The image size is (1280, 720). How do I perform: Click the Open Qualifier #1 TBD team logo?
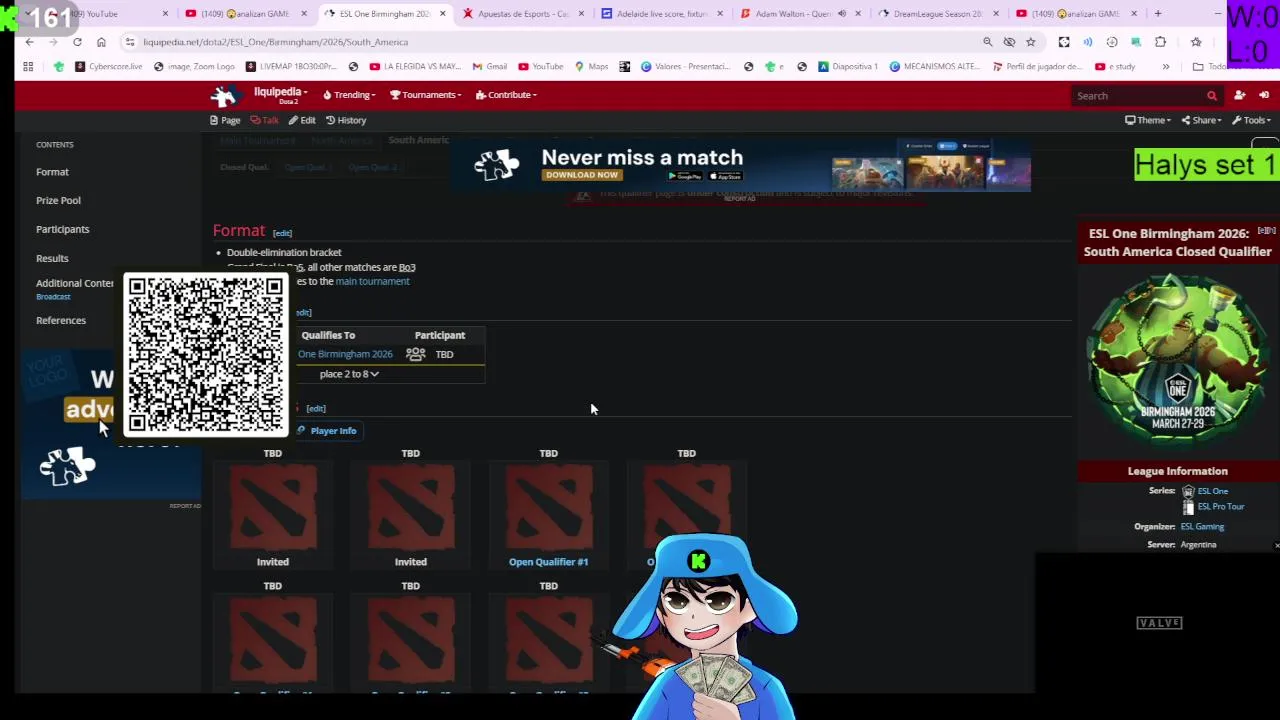click(548, 508)
